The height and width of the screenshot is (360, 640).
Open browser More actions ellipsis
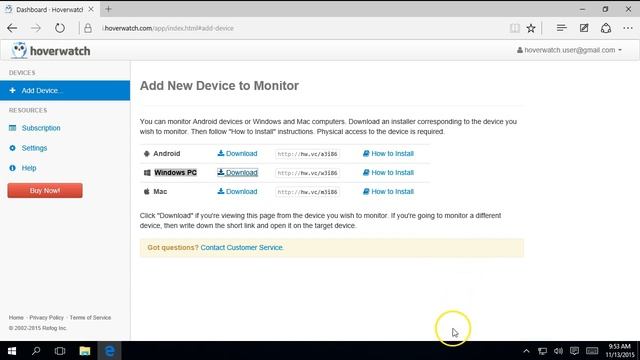point(628,28)
